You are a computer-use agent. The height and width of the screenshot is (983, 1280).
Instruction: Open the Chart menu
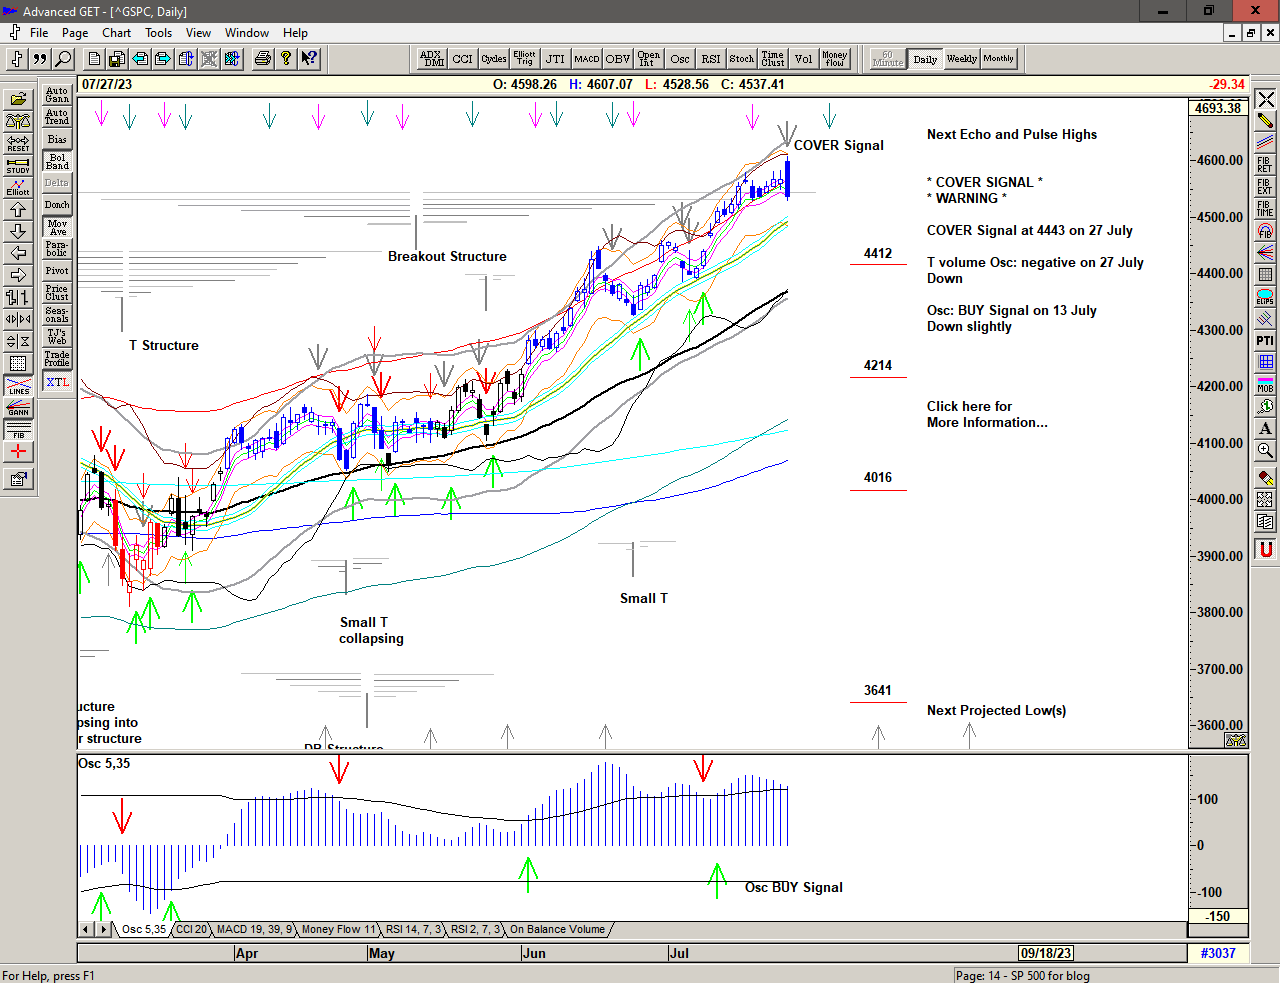(x=116, y=33)
